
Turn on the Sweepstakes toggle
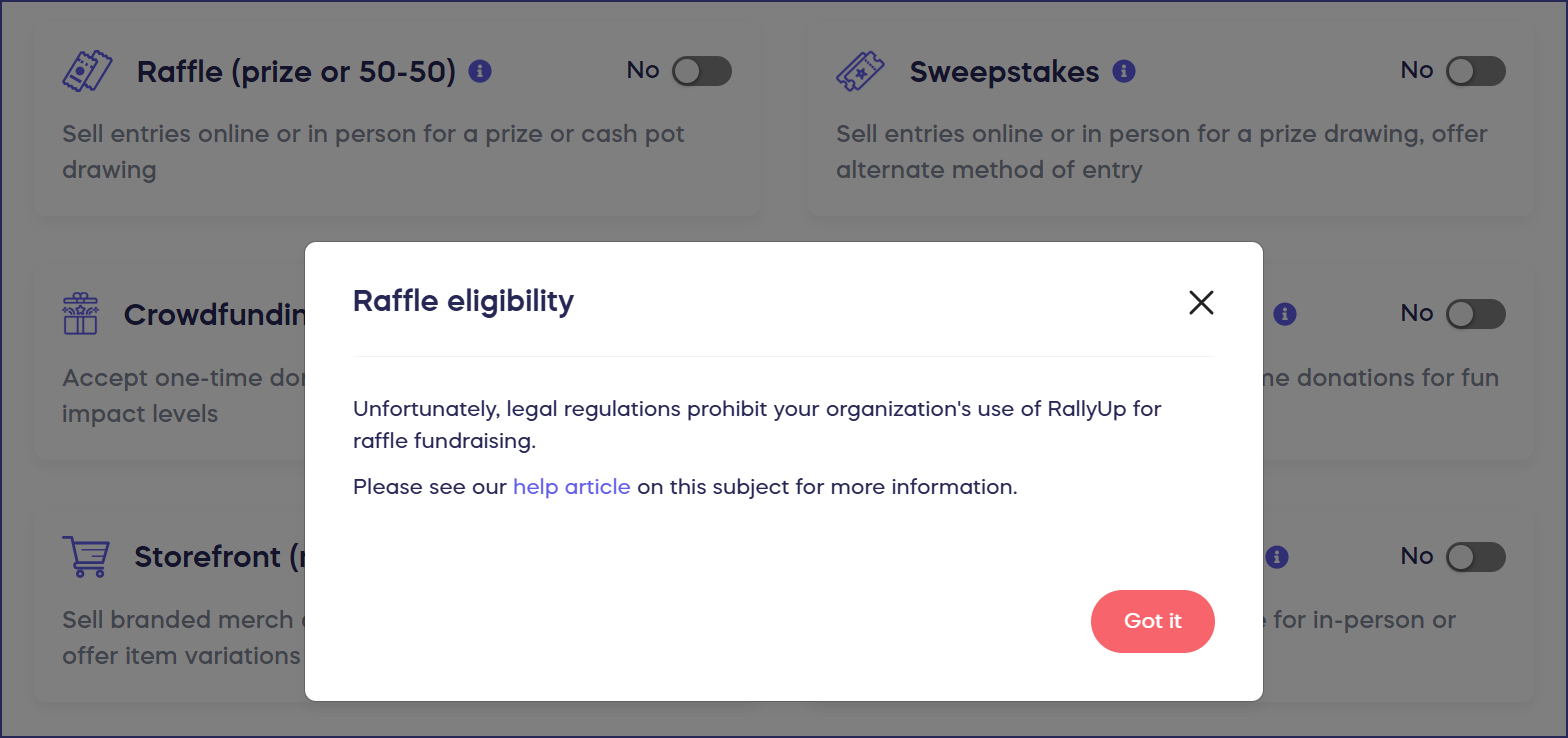click(1475, 71)
